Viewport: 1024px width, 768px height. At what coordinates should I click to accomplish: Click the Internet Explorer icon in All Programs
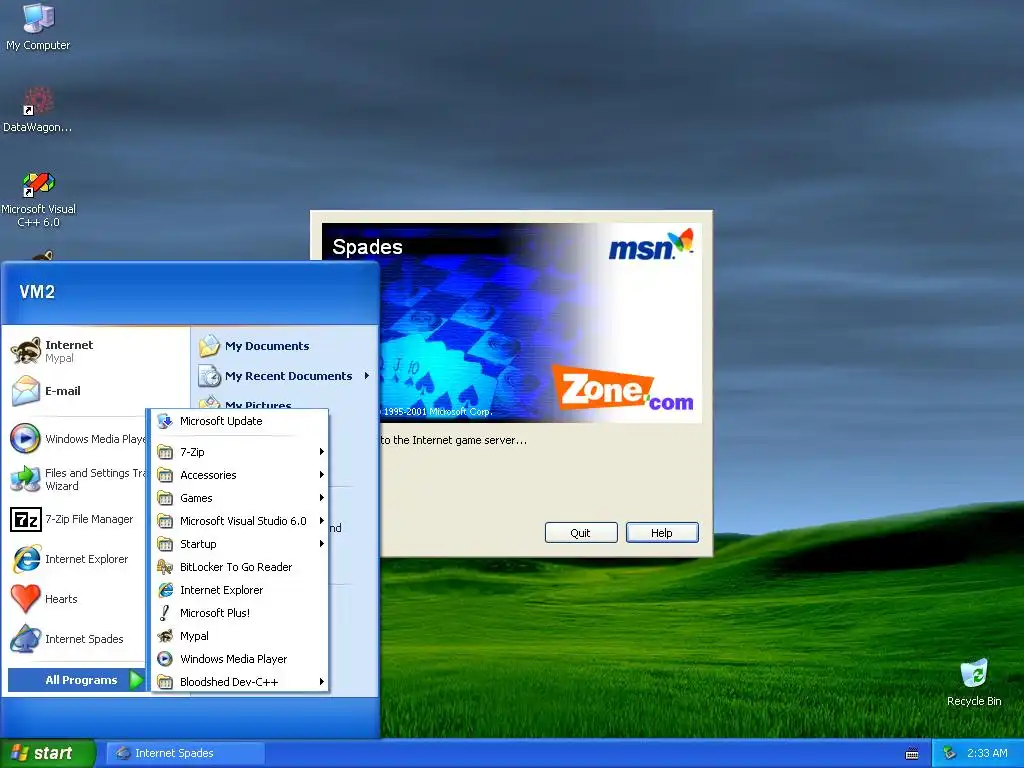(165, 590)
